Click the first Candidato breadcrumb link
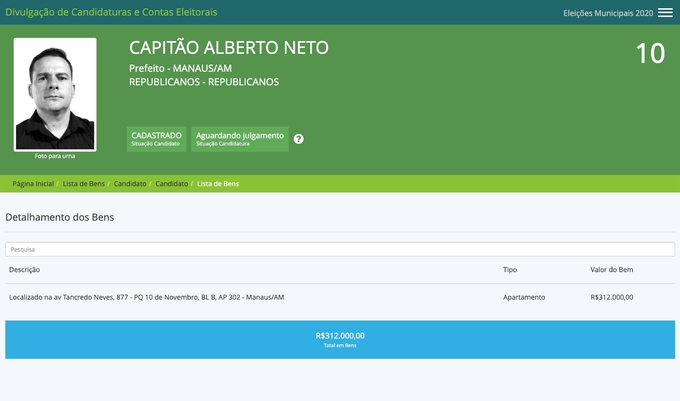 (x=130, y=184)
